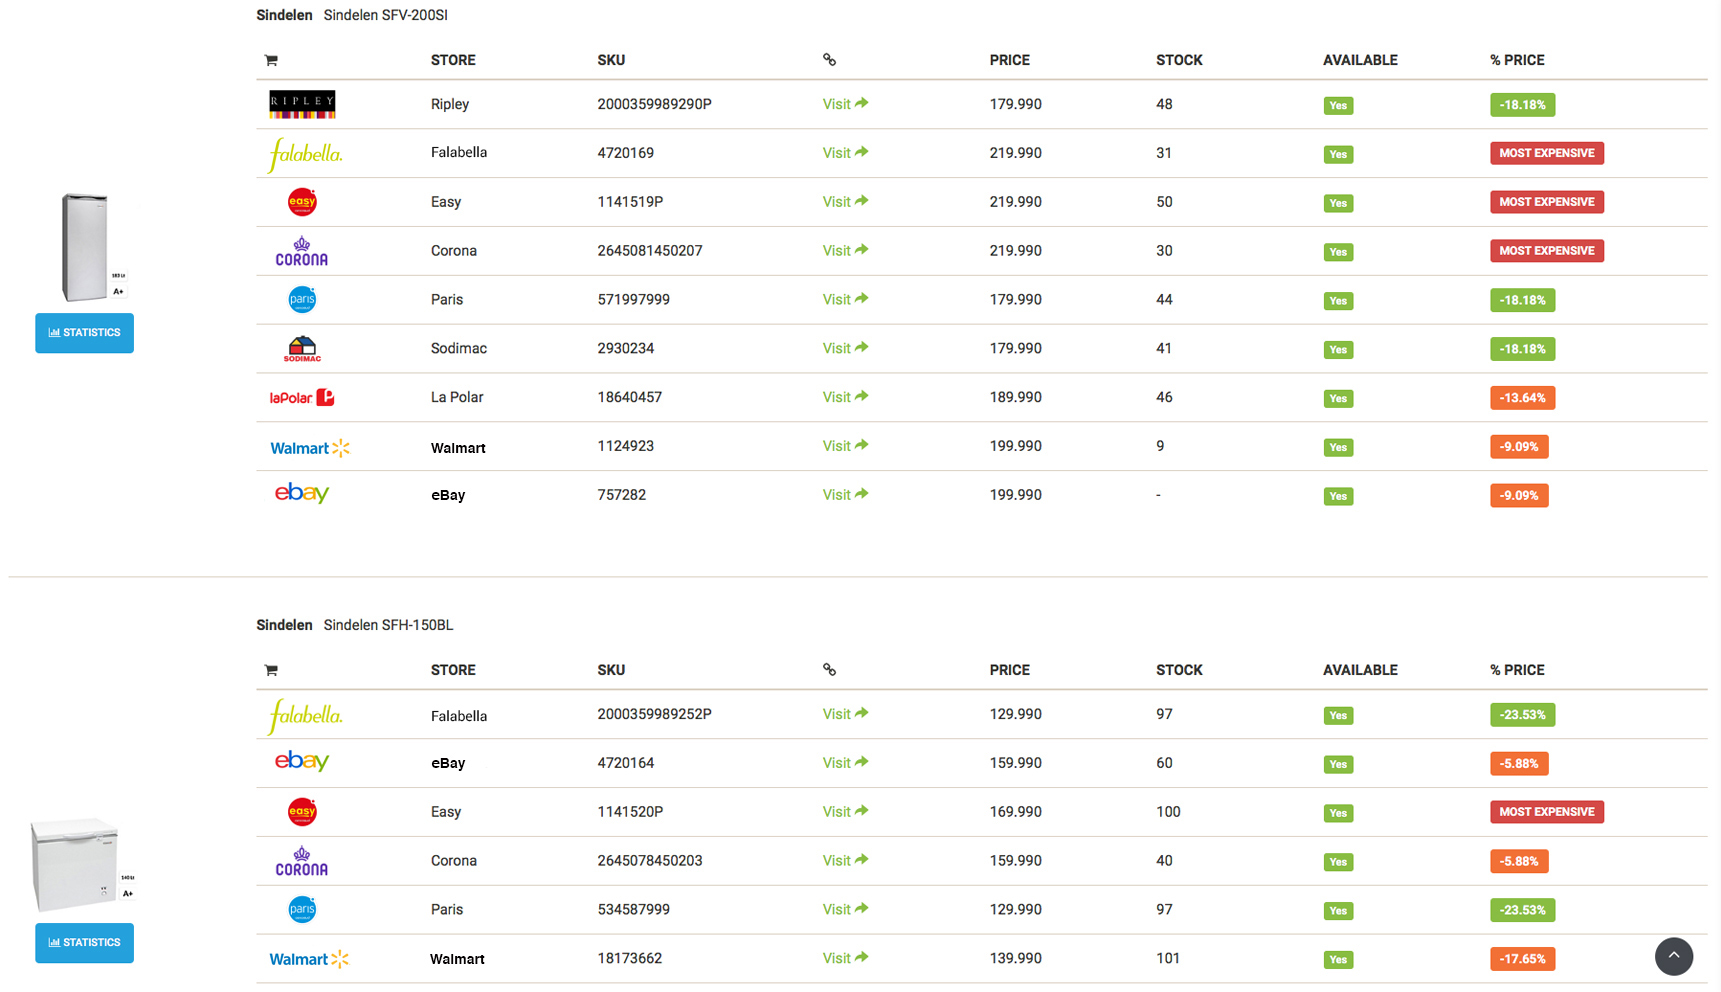Click the Paris logo in SFH-150BL table
The image size is (1721, 992).
click(302, 910)
